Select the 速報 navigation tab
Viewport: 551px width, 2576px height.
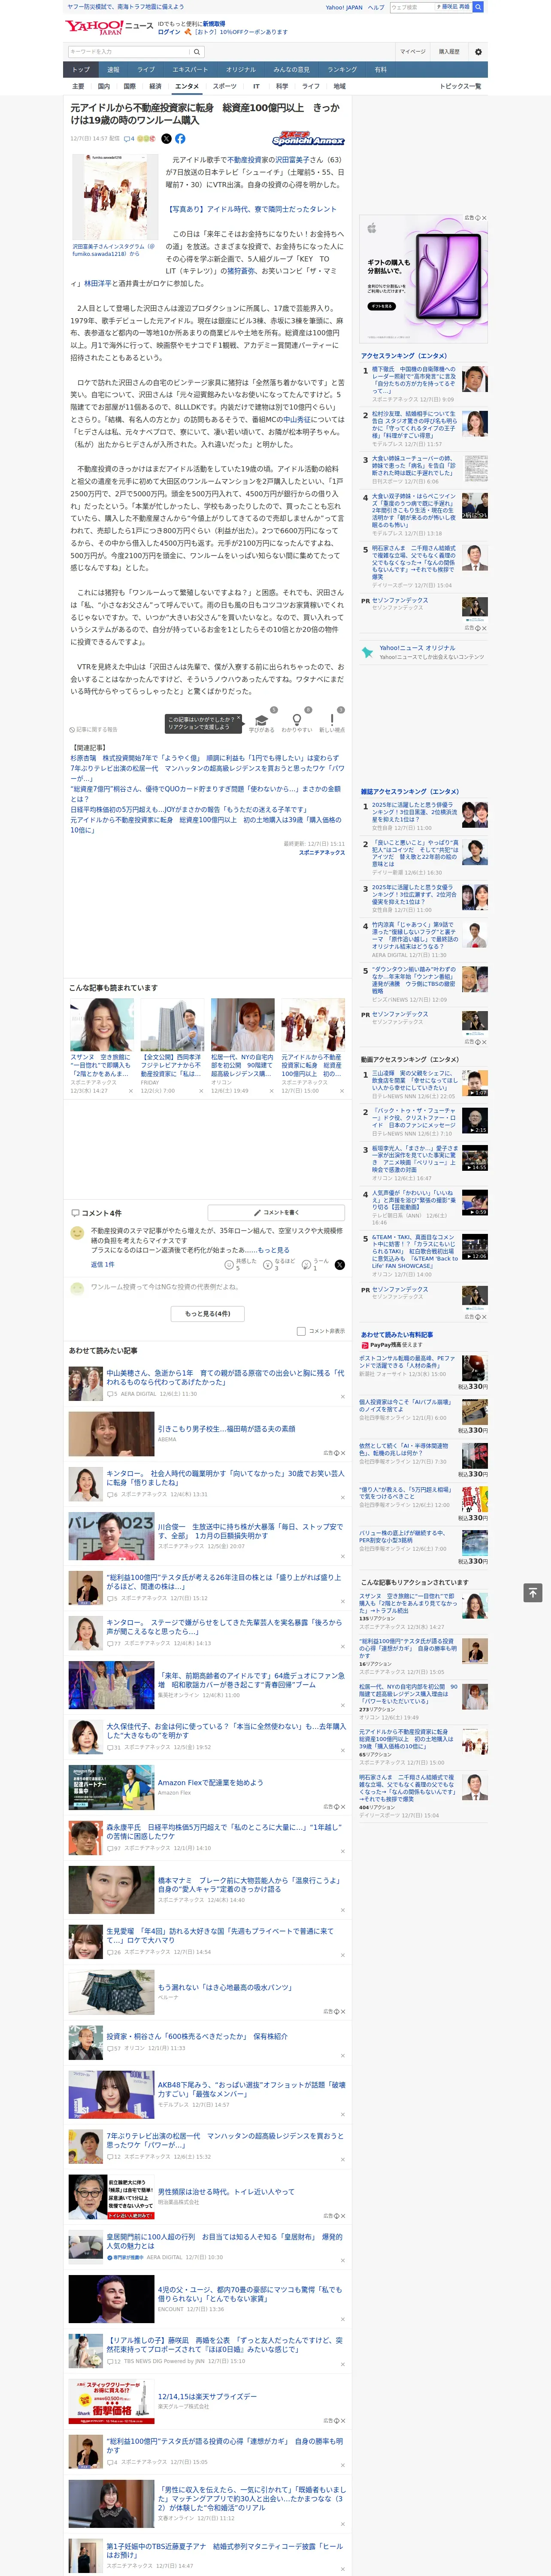coord(113,70)
